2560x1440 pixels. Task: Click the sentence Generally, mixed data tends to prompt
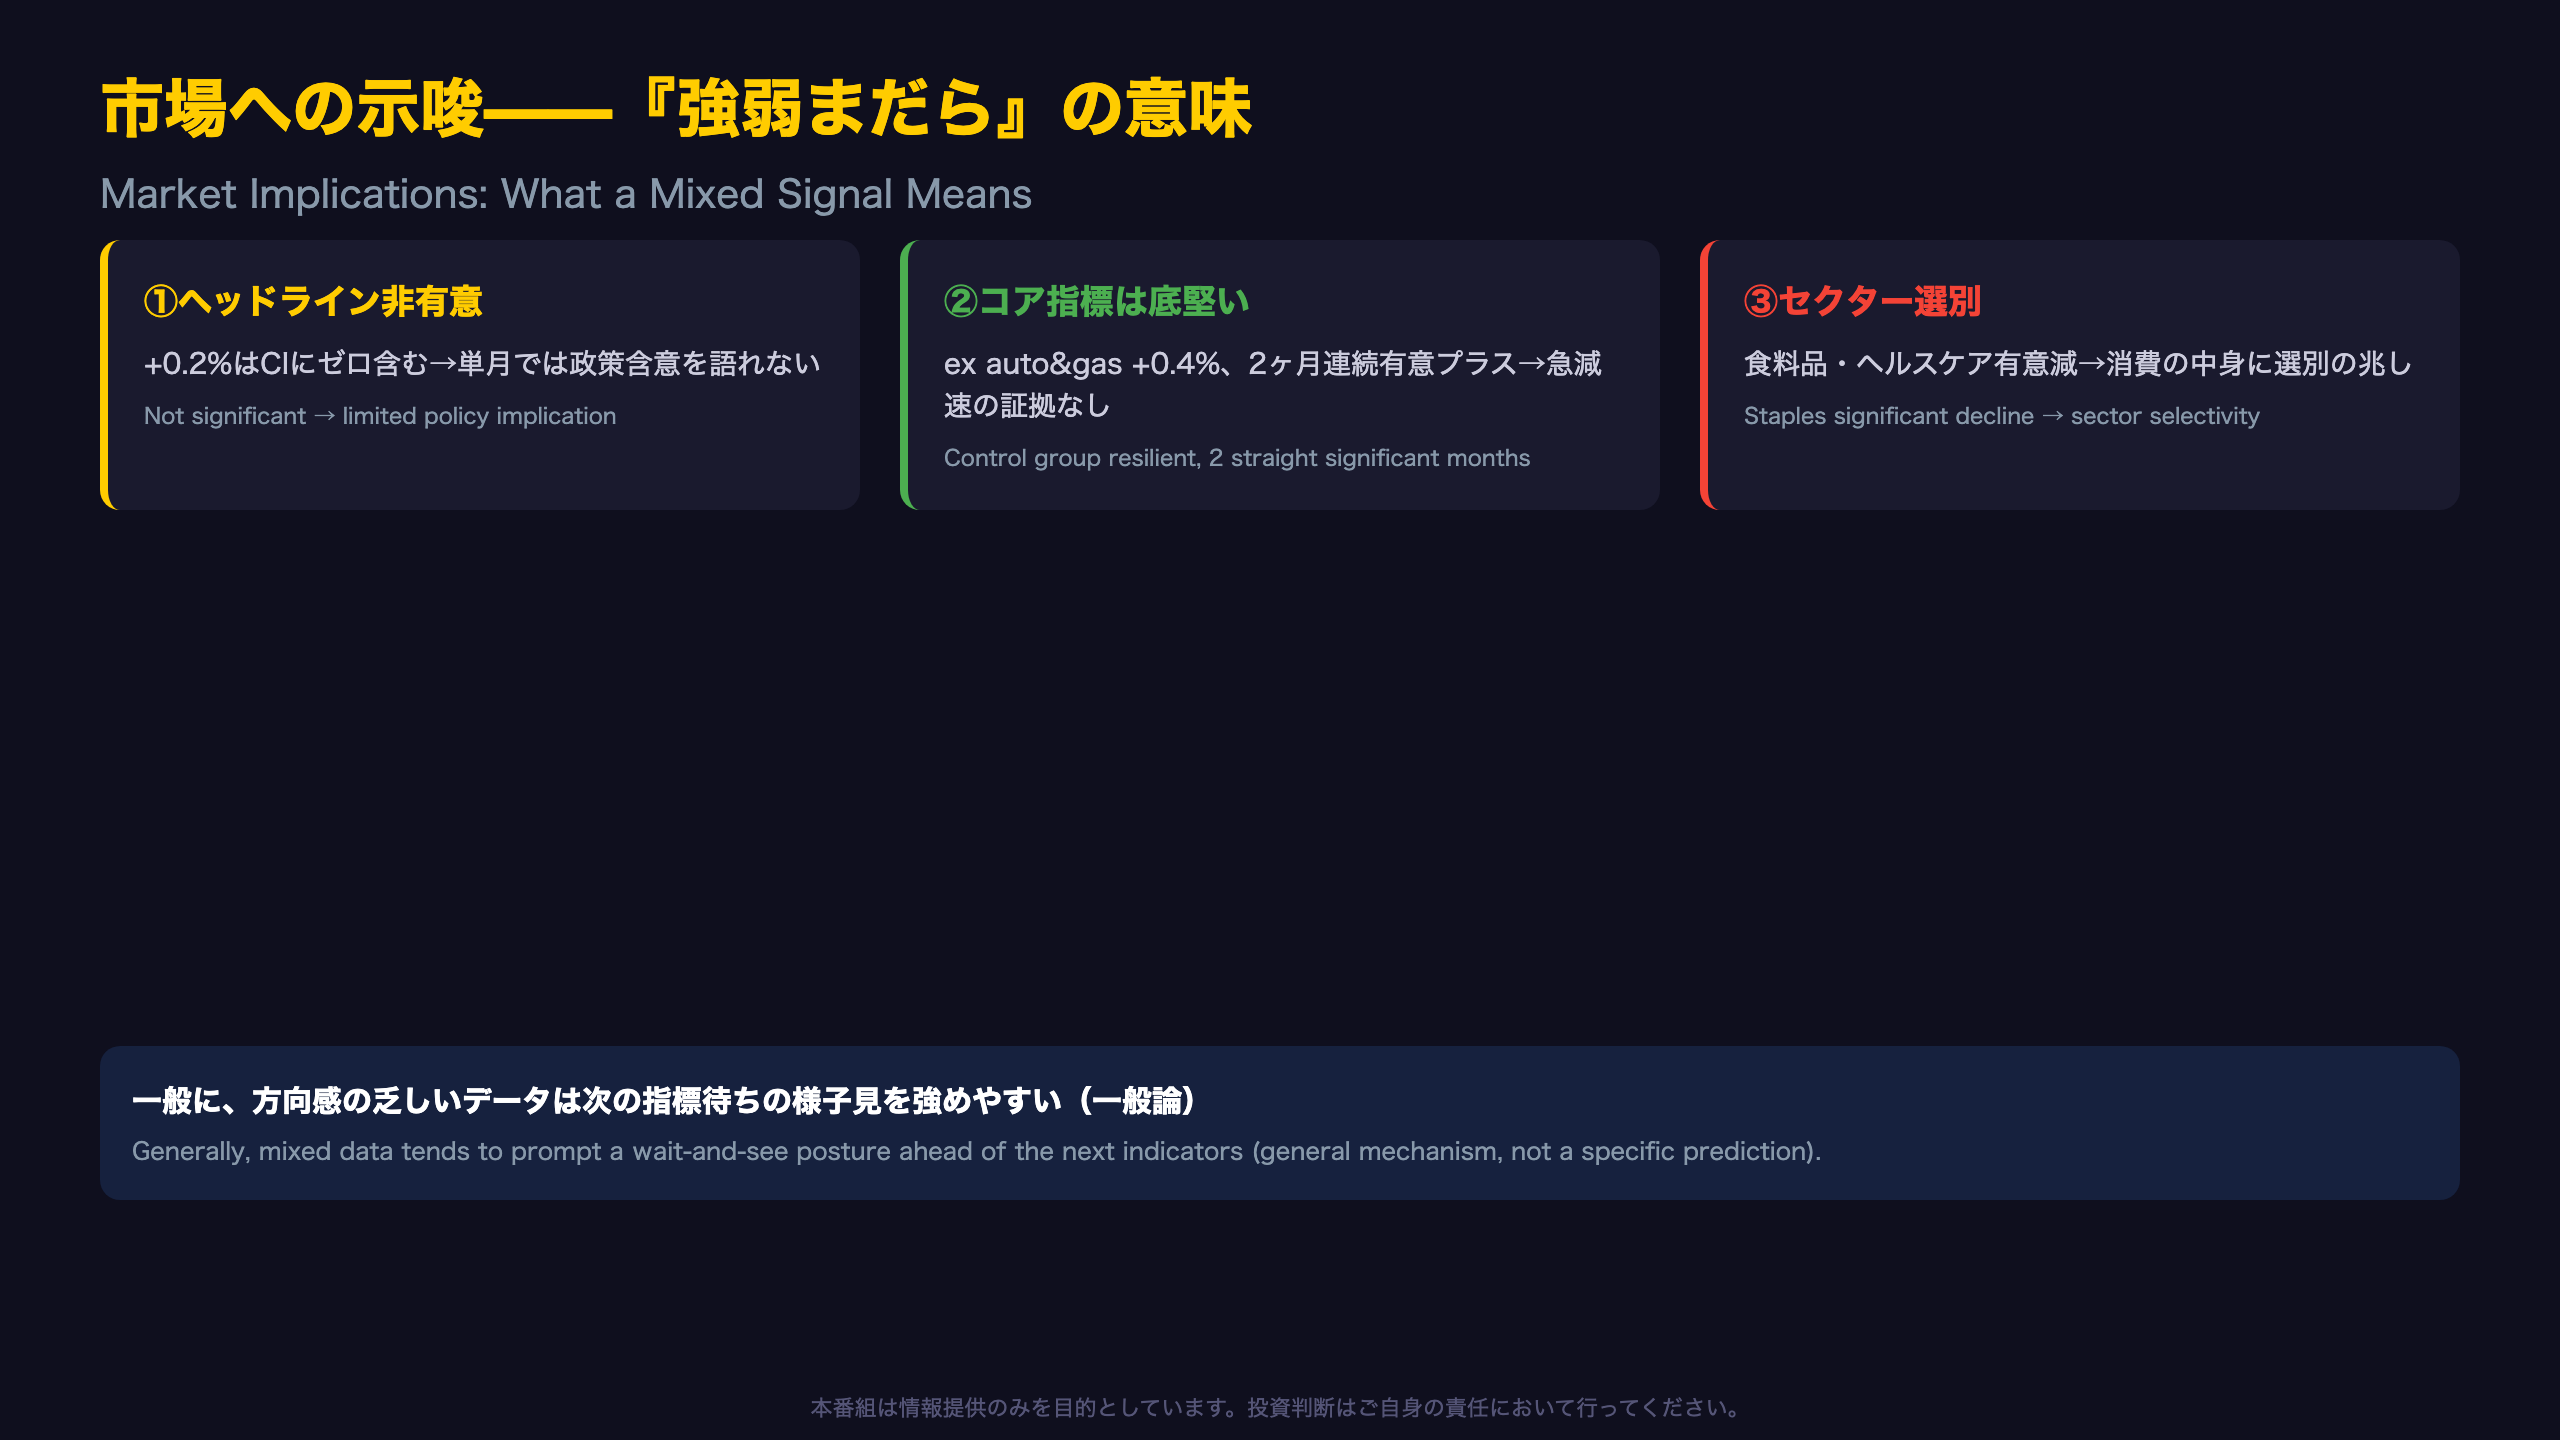tap(976, 1151)
